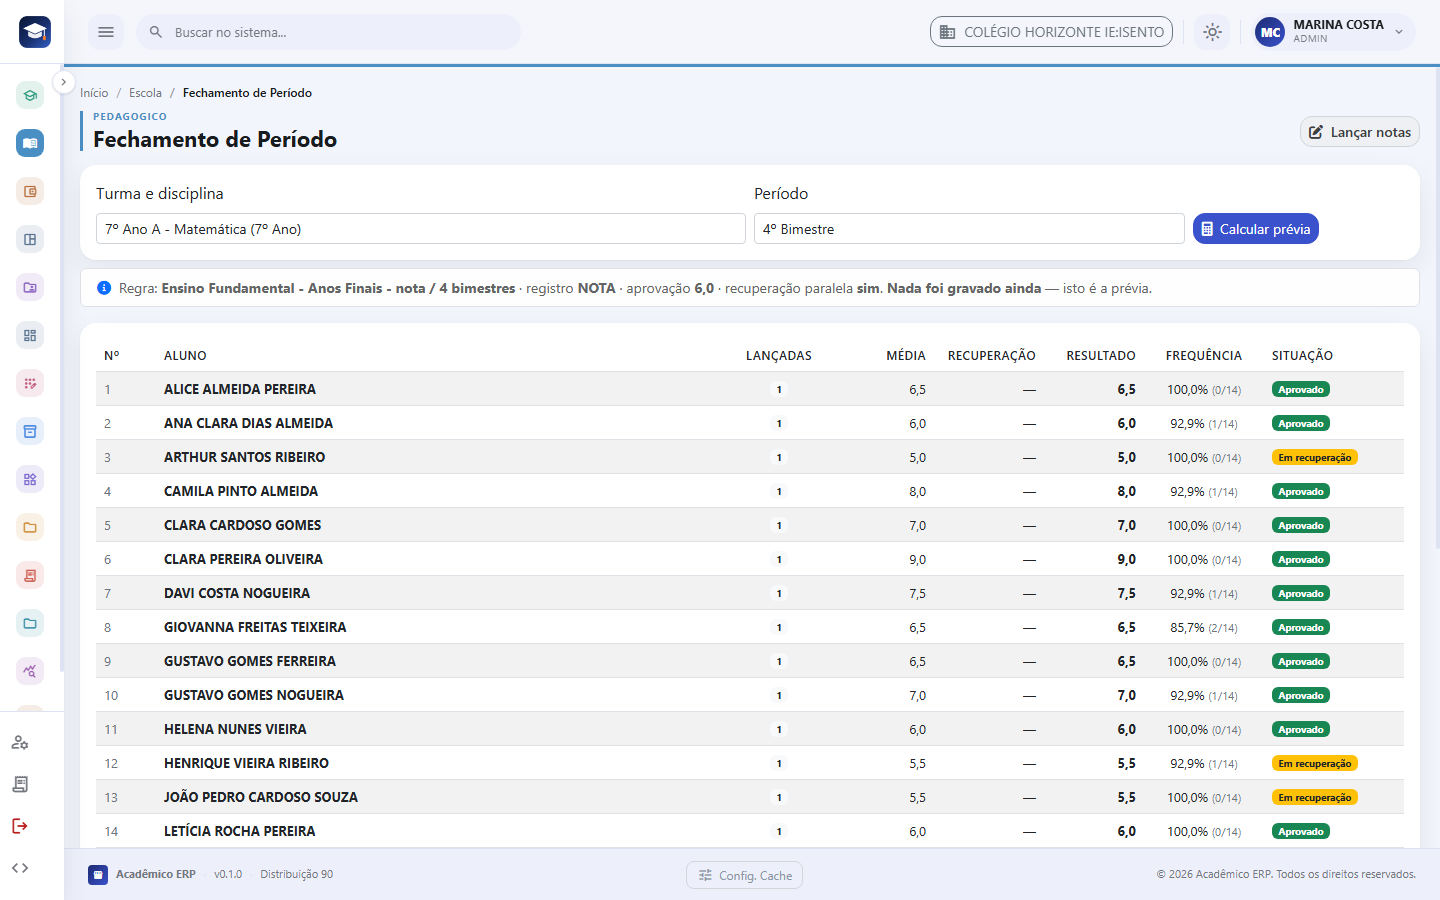Click the ALUNO column header
The height and width of the screenshot is (900, 1440).
tap(185, 356)
